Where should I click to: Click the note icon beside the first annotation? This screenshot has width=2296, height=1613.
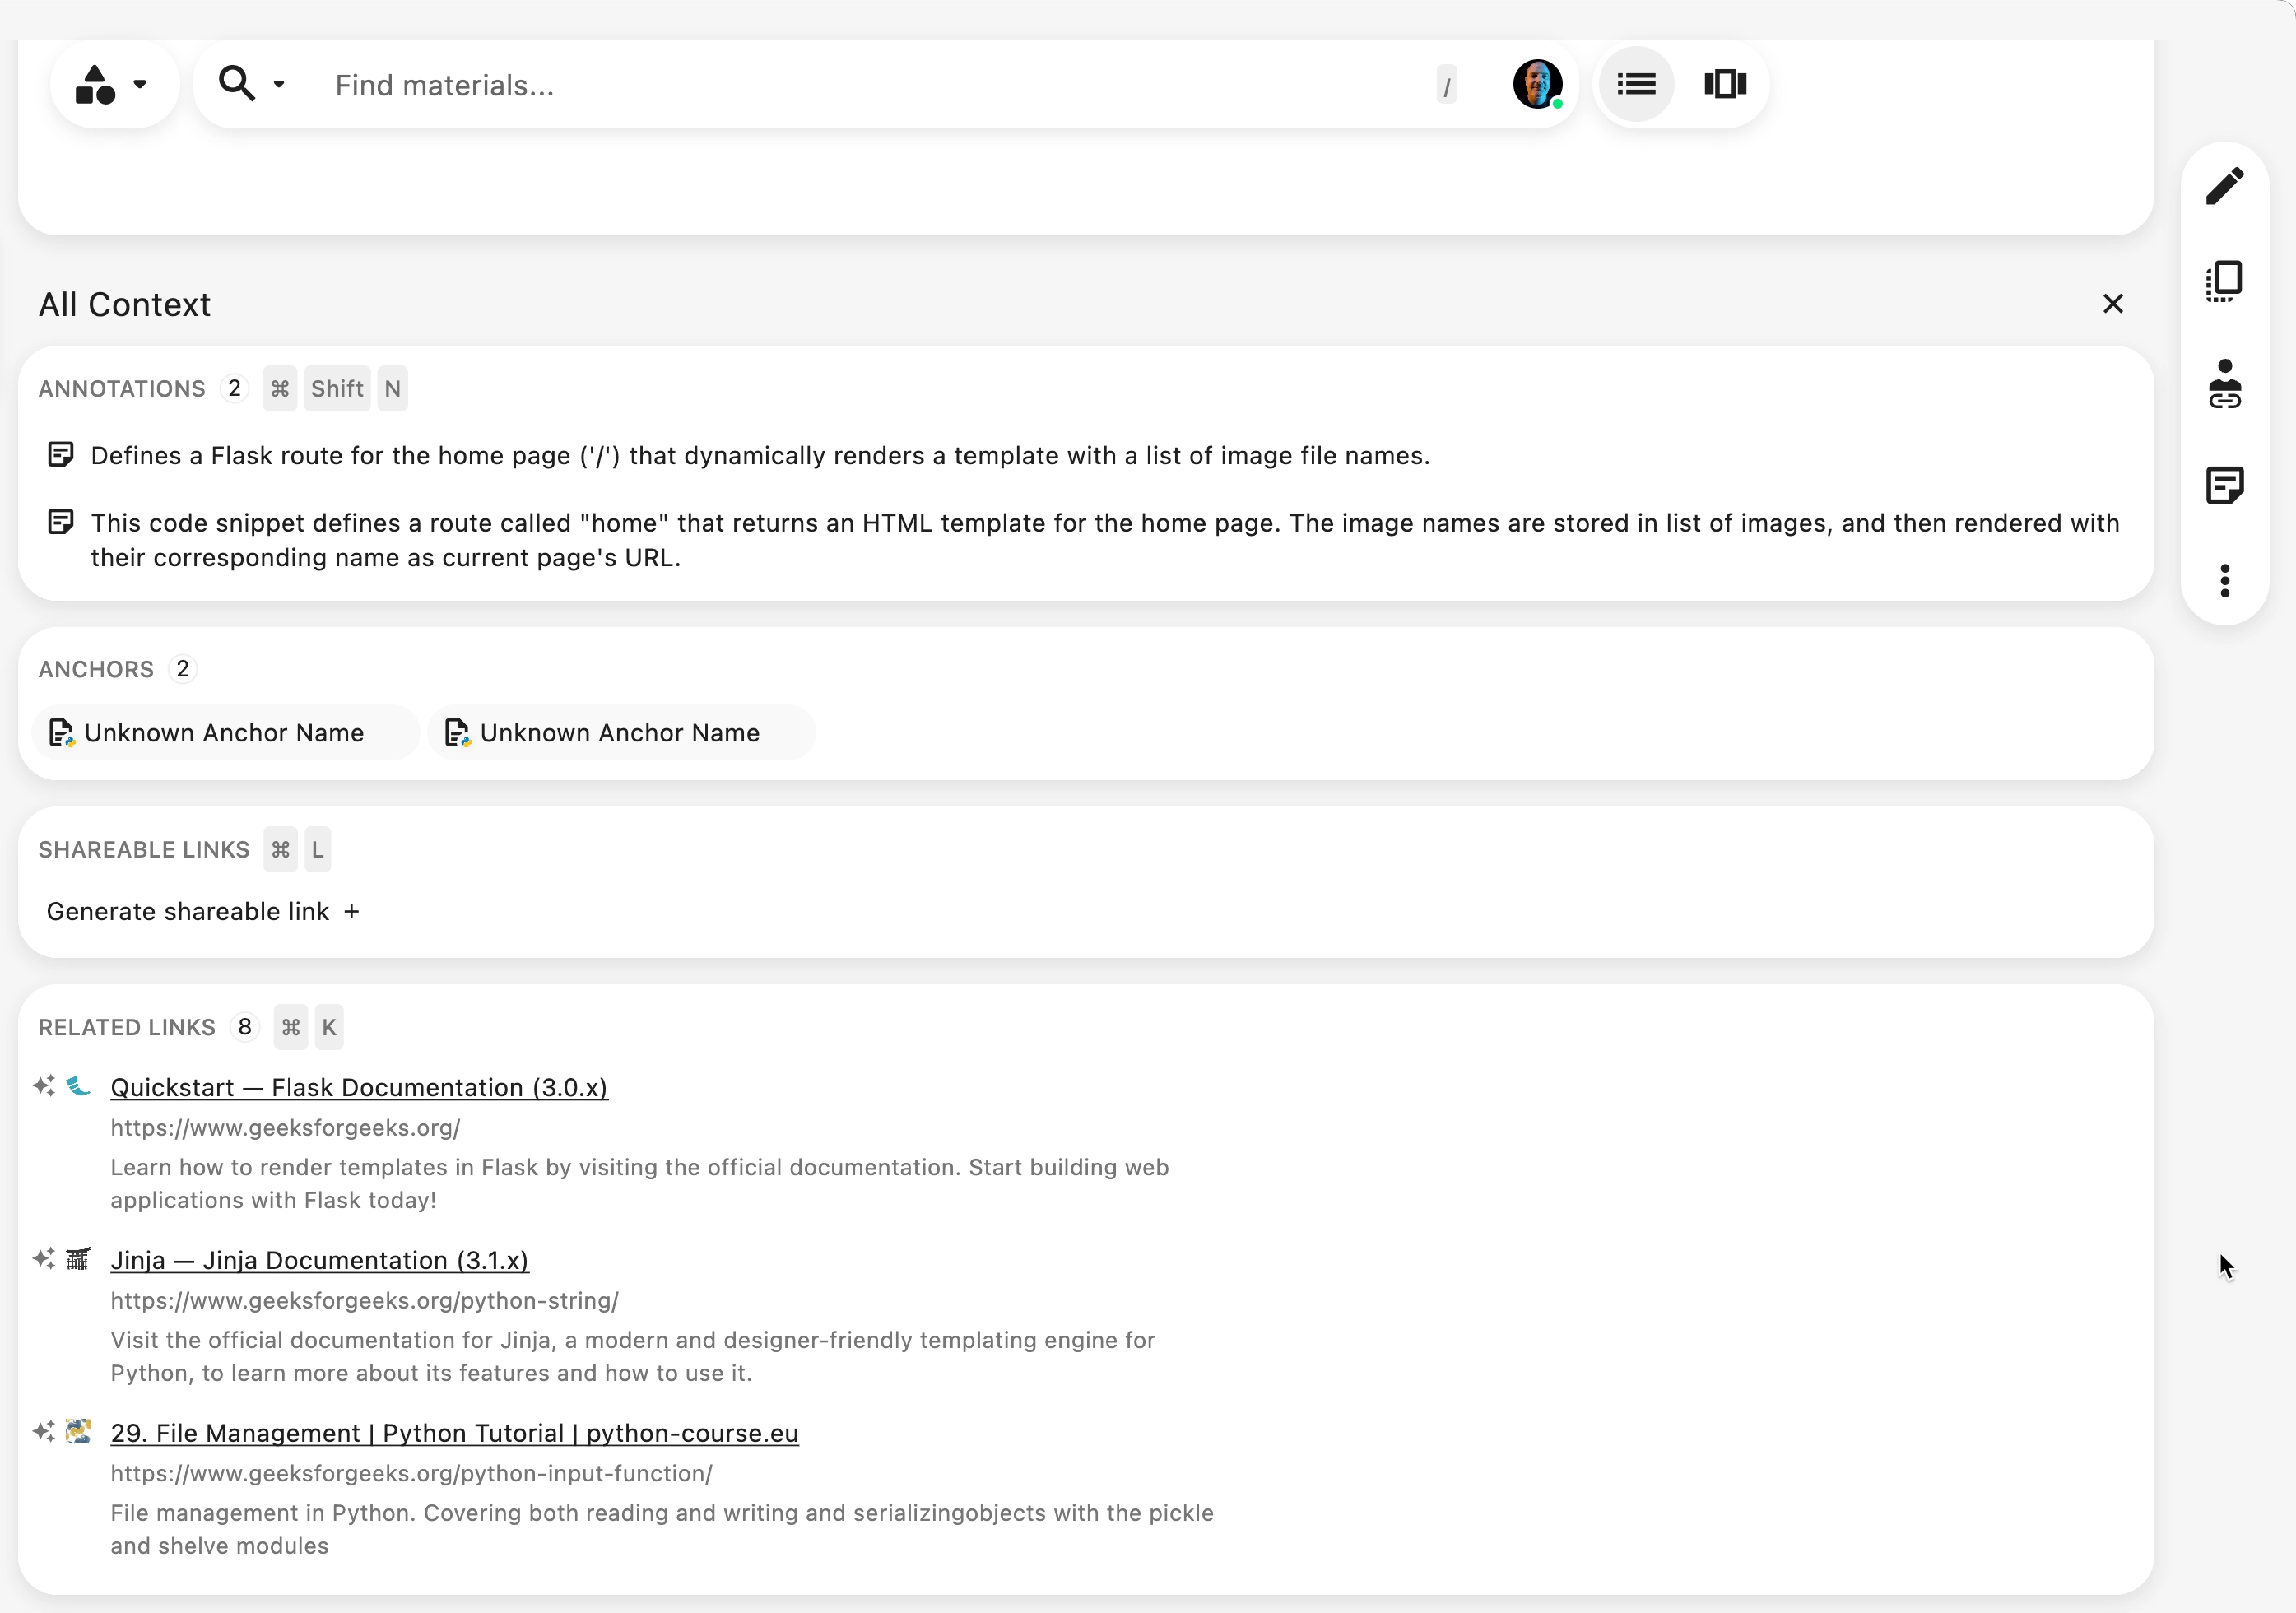tap(61, 454)
